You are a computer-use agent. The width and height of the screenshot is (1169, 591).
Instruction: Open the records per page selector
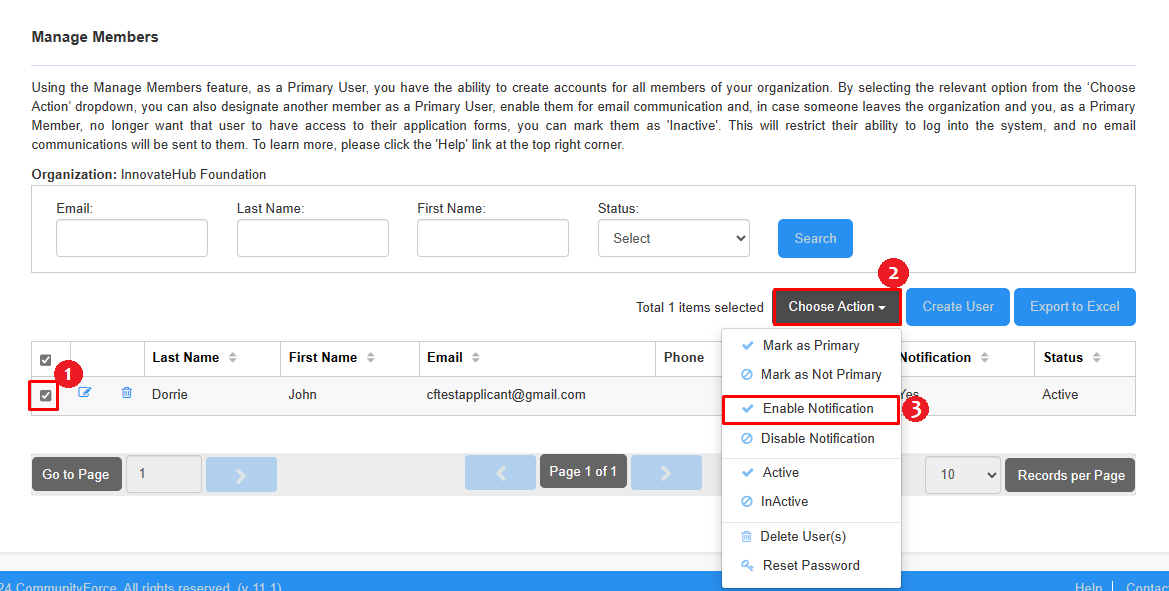962,474
